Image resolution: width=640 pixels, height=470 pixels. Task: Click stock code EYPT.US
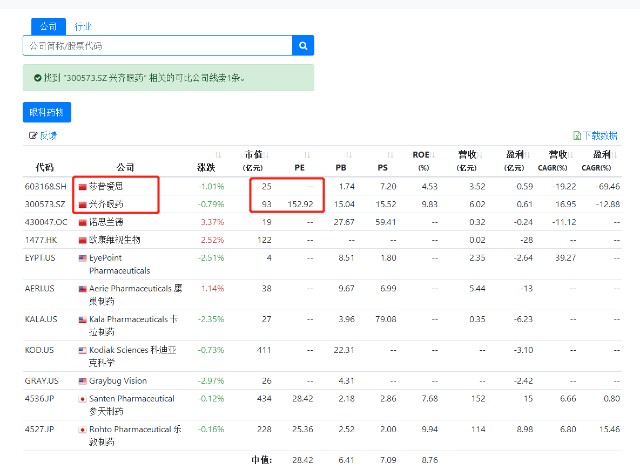tap(40, 258)
